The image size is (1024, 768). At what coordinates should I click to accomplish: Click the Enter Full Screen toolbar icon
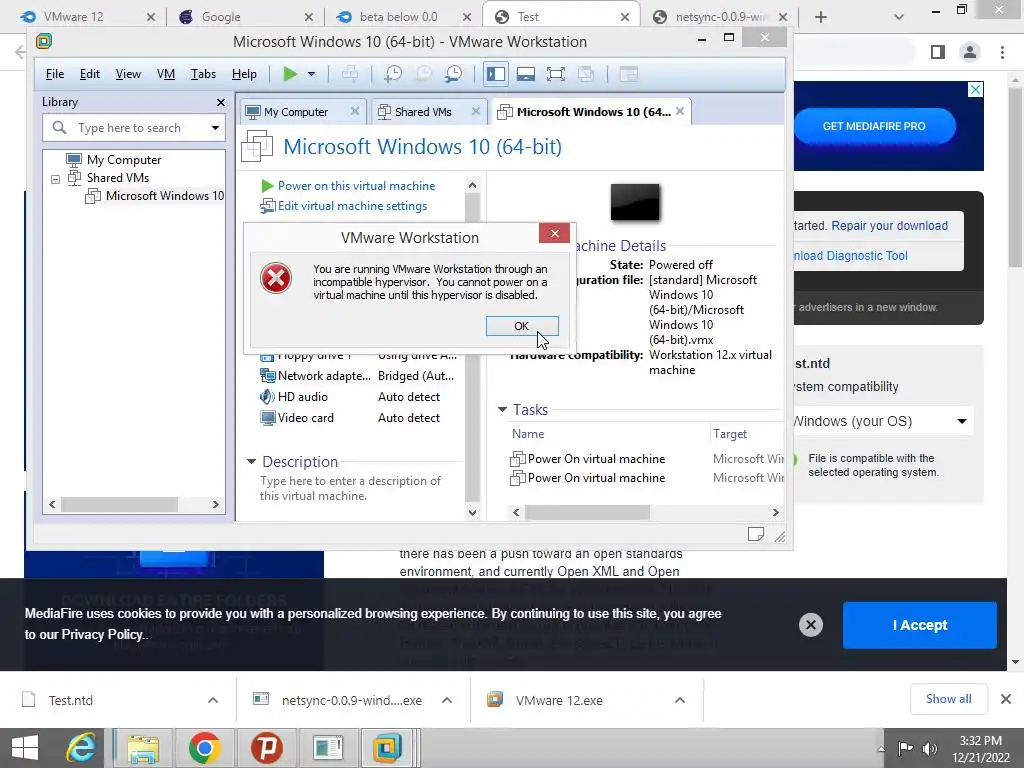(556, 74)
